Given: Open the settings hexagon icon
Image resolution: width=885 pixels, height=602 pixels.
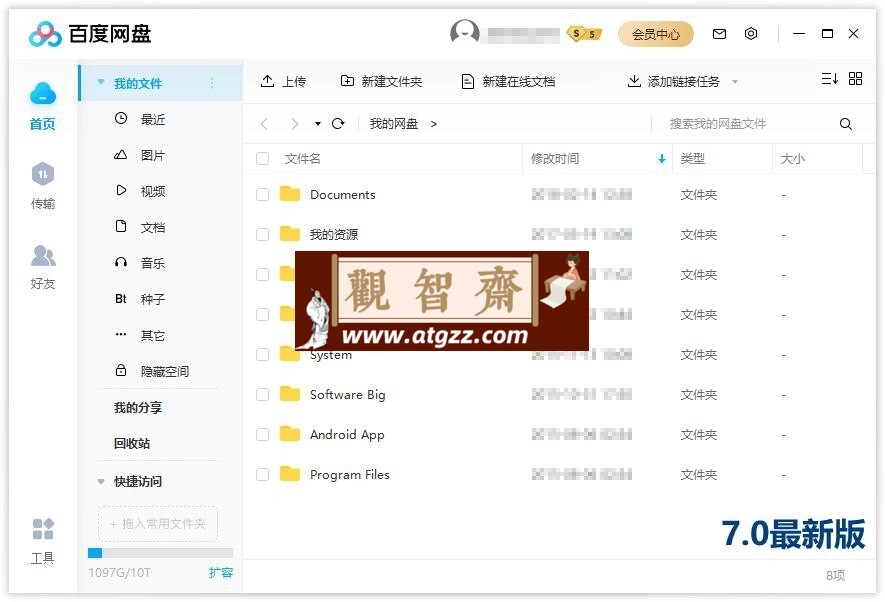Looking at the screenshot, I should (x=751, y=34).
